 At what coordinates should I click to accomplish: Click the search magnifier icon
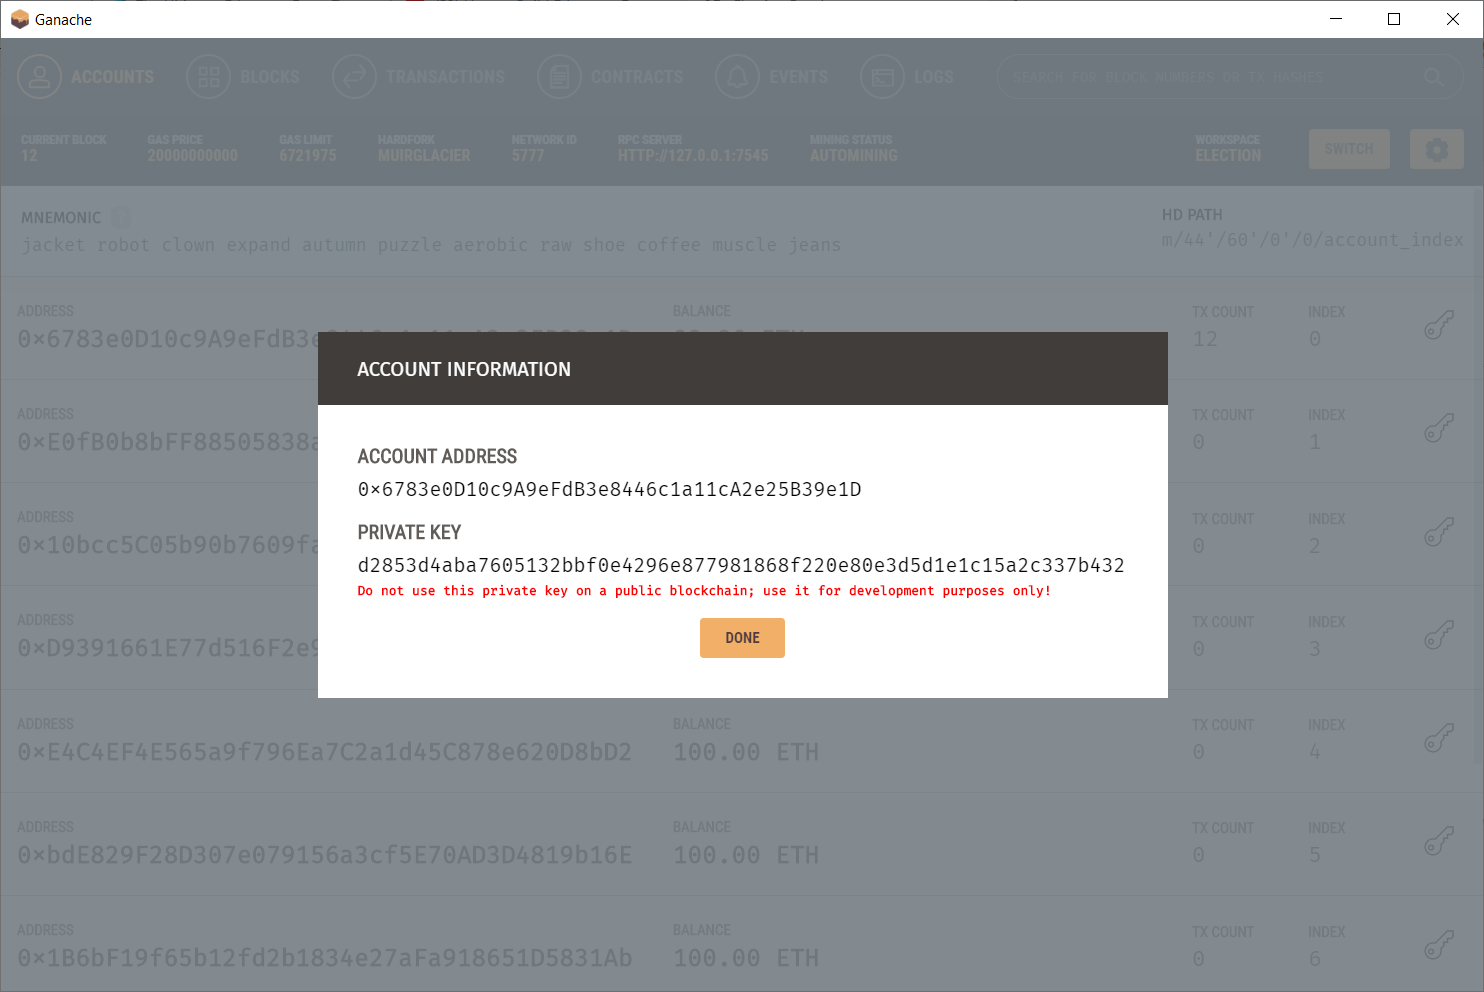pos(1433,77)
